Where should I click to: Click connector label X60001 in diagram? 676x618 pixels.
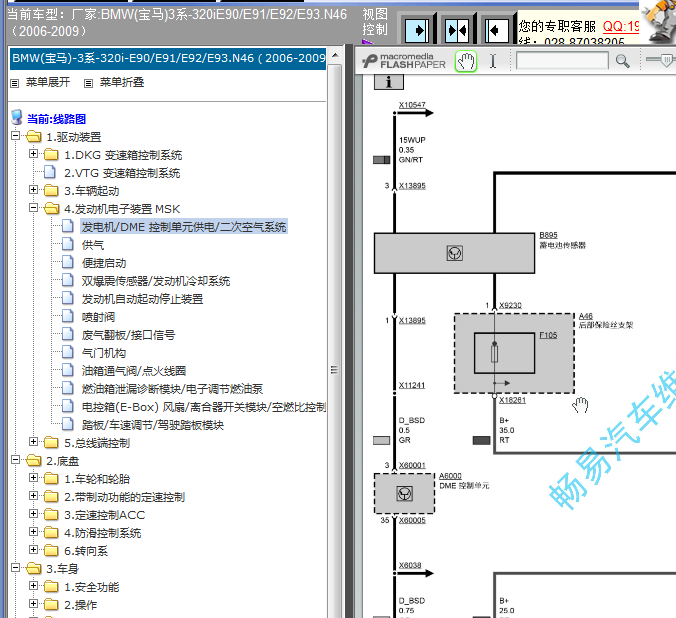coord(412,465)
